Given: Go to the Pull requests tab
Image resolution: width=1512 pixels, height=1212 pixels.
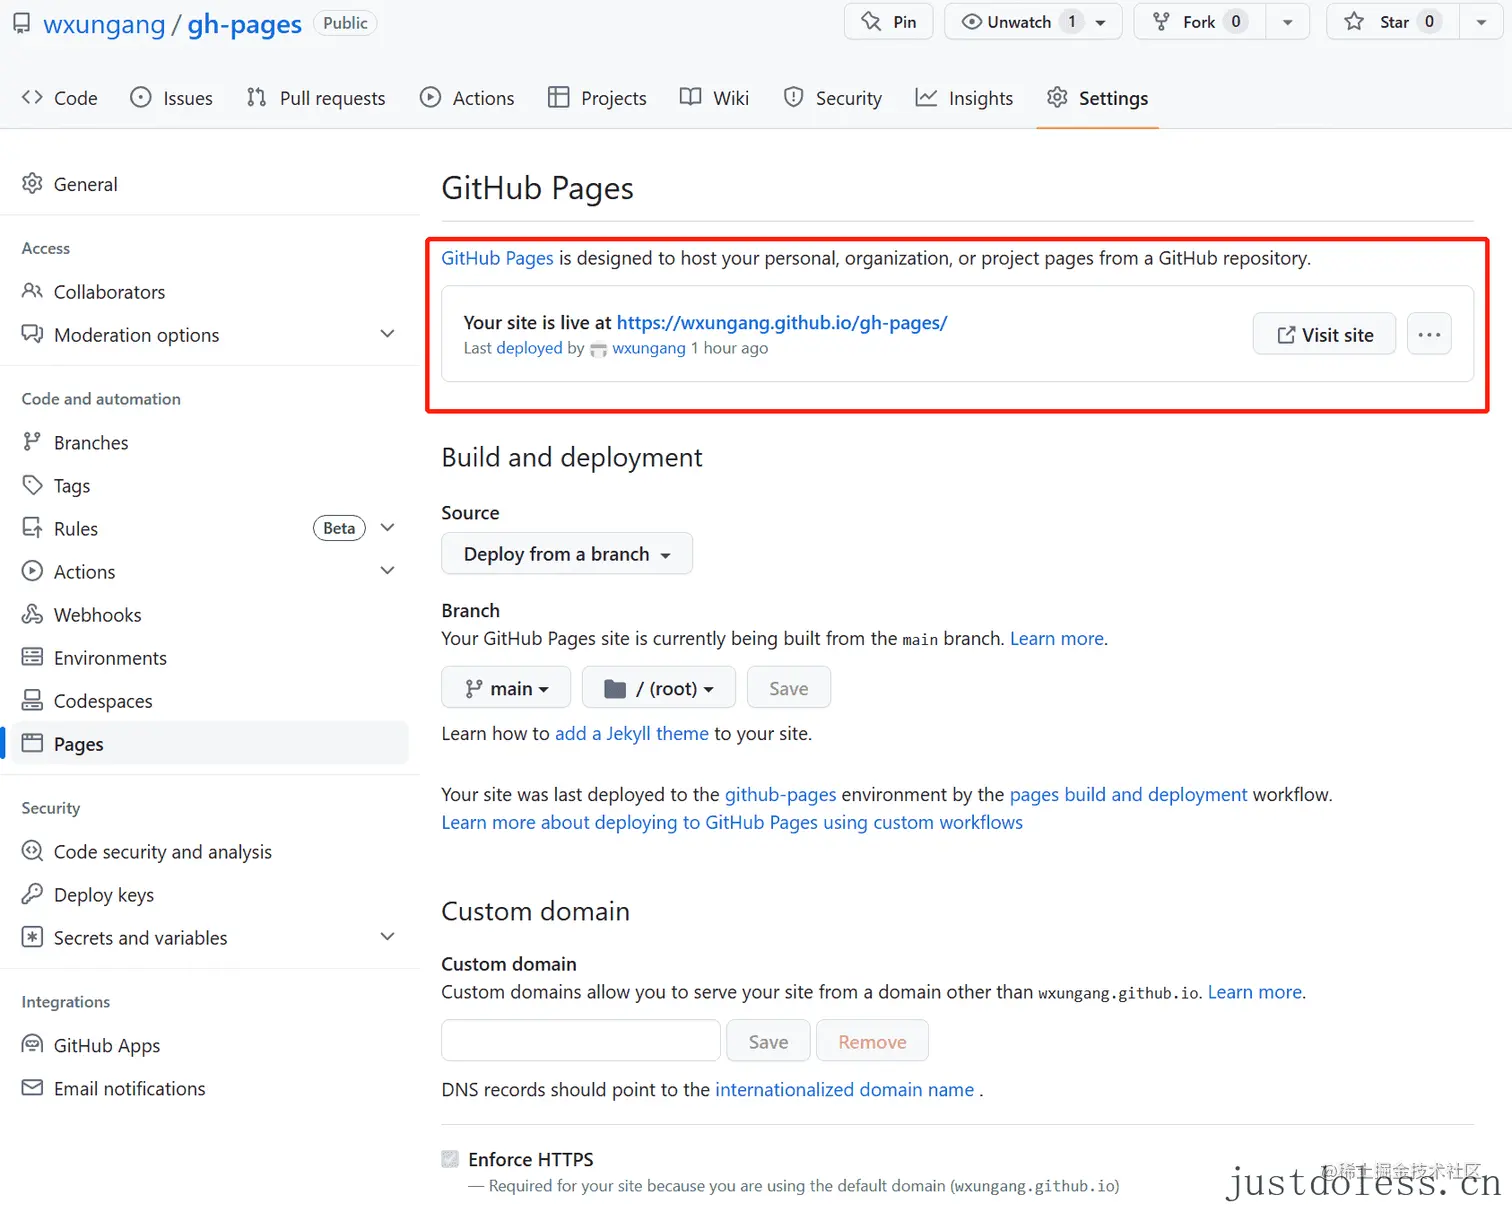Looking at the screenshot, I should pos(316,98).
